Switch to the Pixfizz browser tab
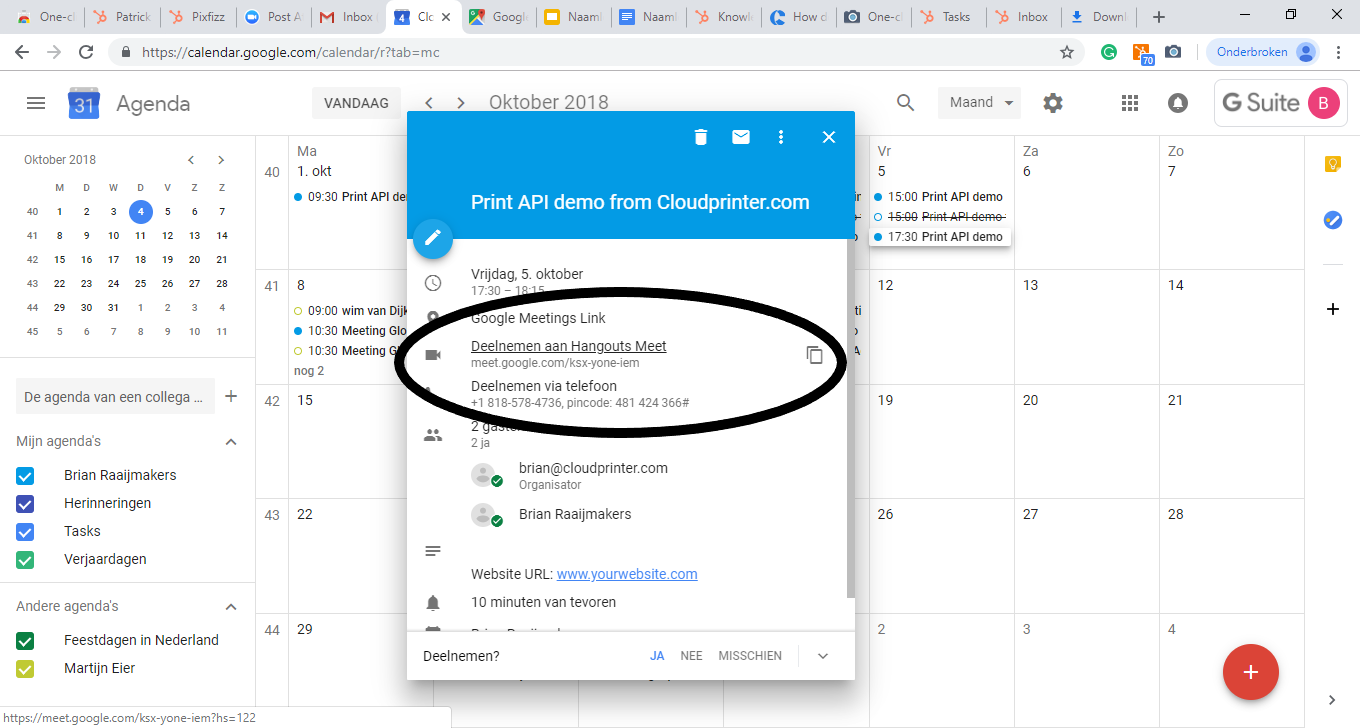 click(x=198, y=17)
